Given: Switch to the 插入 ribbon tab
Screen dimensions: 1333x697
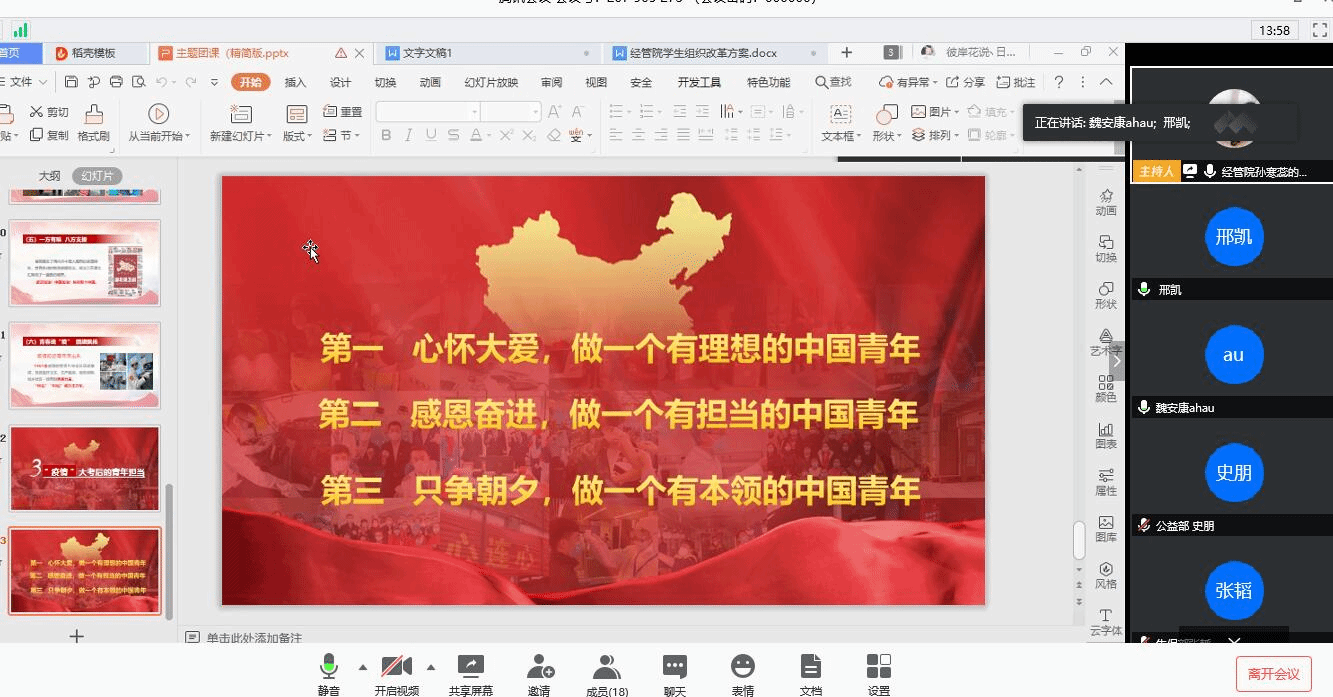Looking at the screenshot, I should [x=295, y=82].
